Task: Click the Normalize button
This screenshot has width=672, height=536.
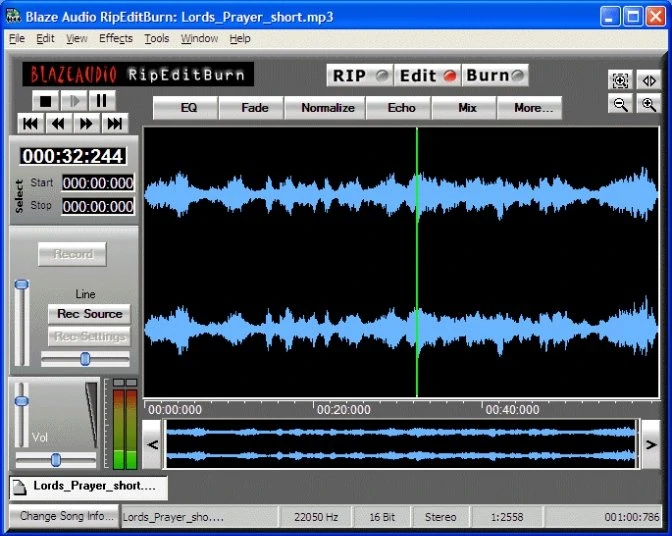Action: pyautogui.click(x=325, y=108)
